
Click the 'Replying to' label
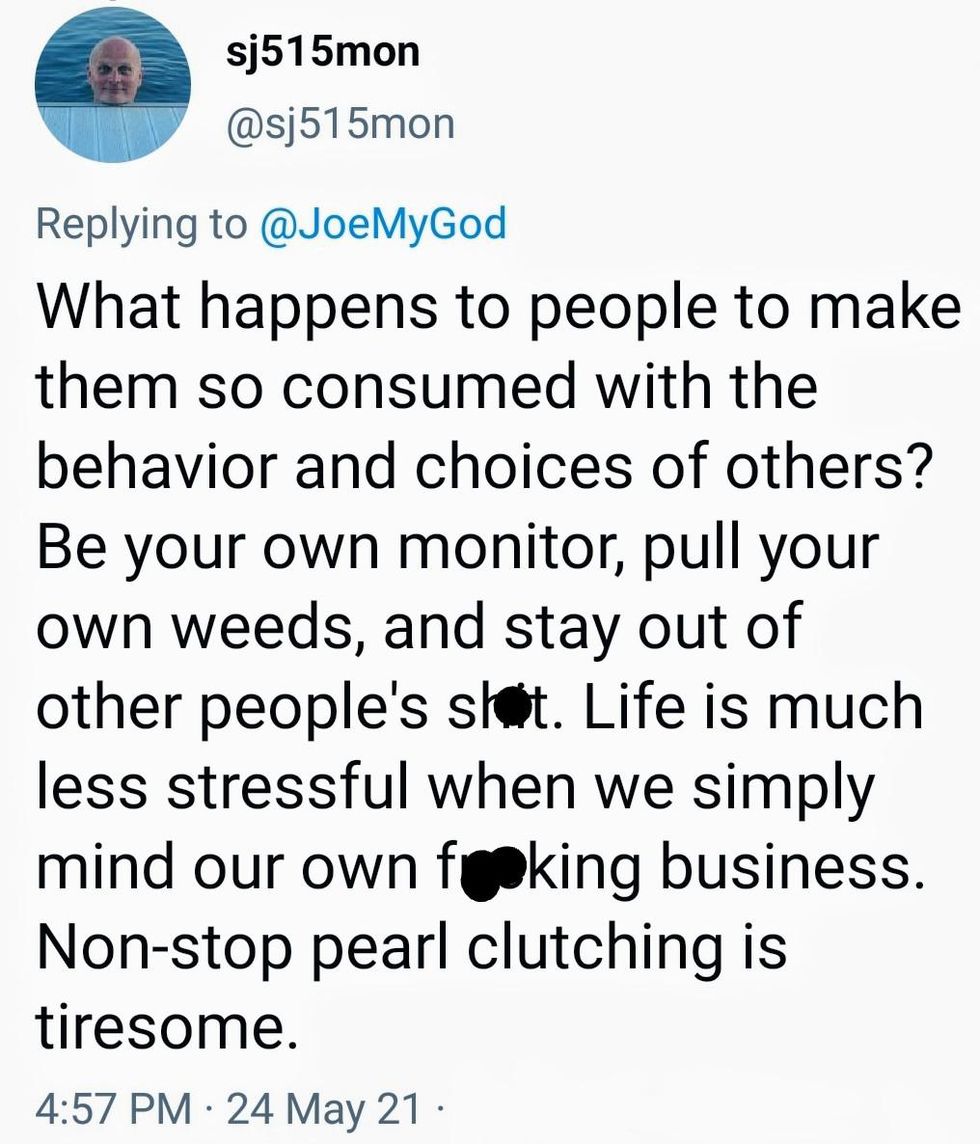tap(140, 222)
